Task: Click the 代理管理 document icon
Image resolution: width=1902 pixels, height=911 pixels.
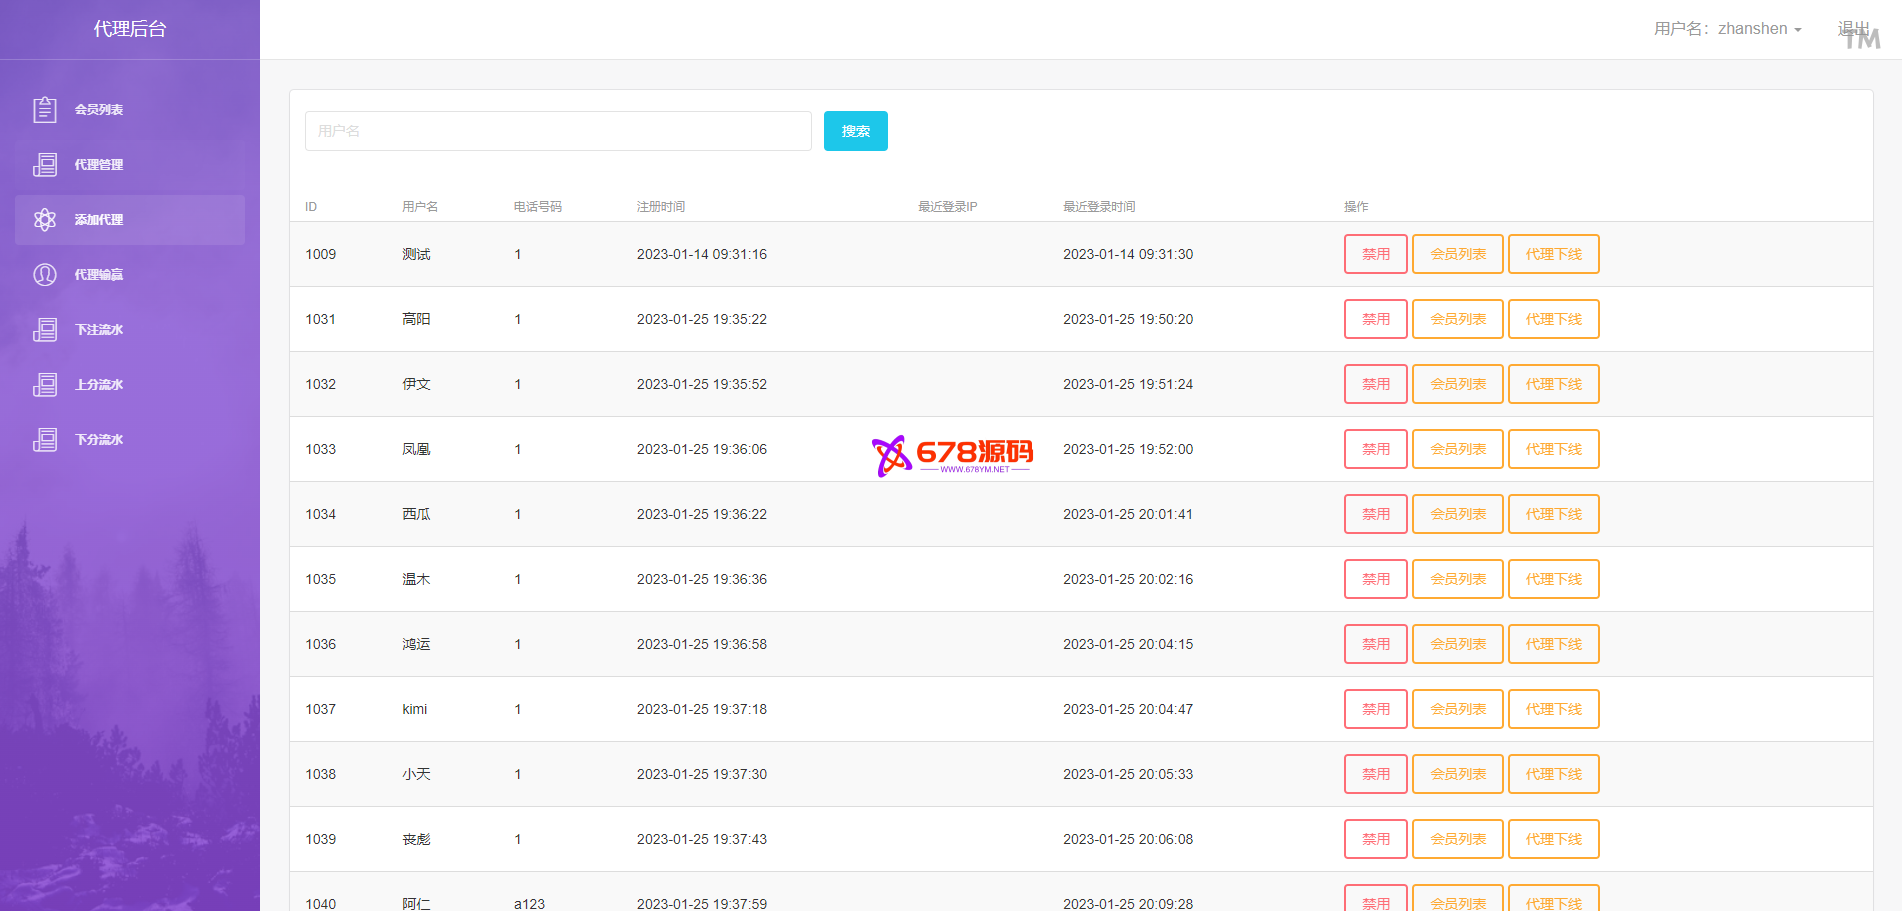Action: tap(45, 165)
